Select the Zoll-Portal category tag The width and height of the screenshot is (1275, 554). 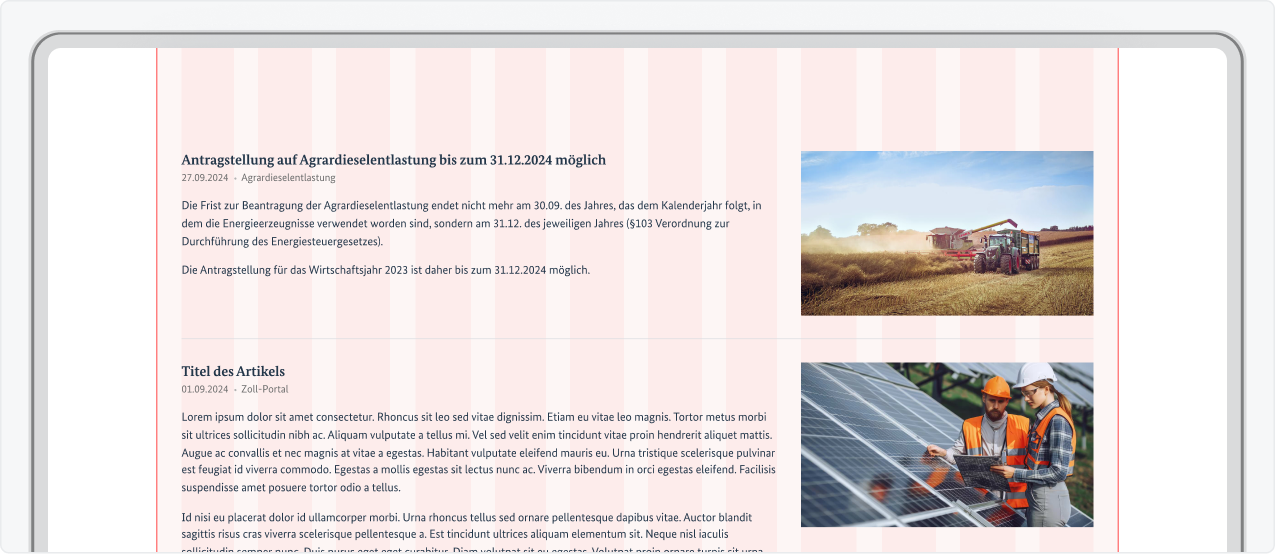click(x=264, y=389)
